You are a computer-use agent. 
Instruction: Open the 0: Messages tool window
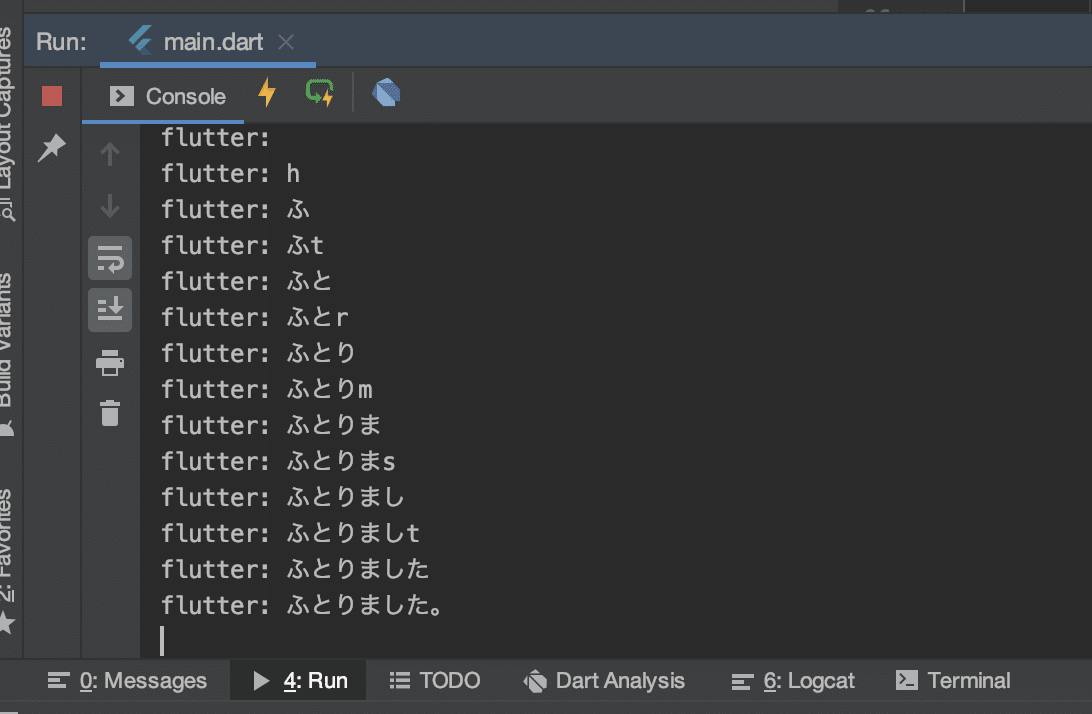[127, 681]
